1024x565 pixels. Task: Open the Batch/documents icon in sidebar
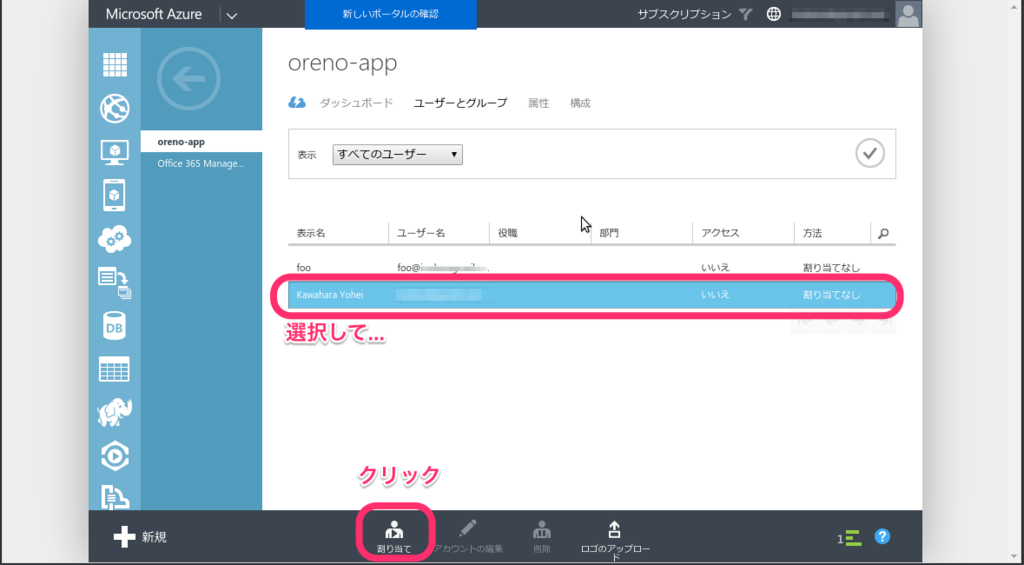115,282
